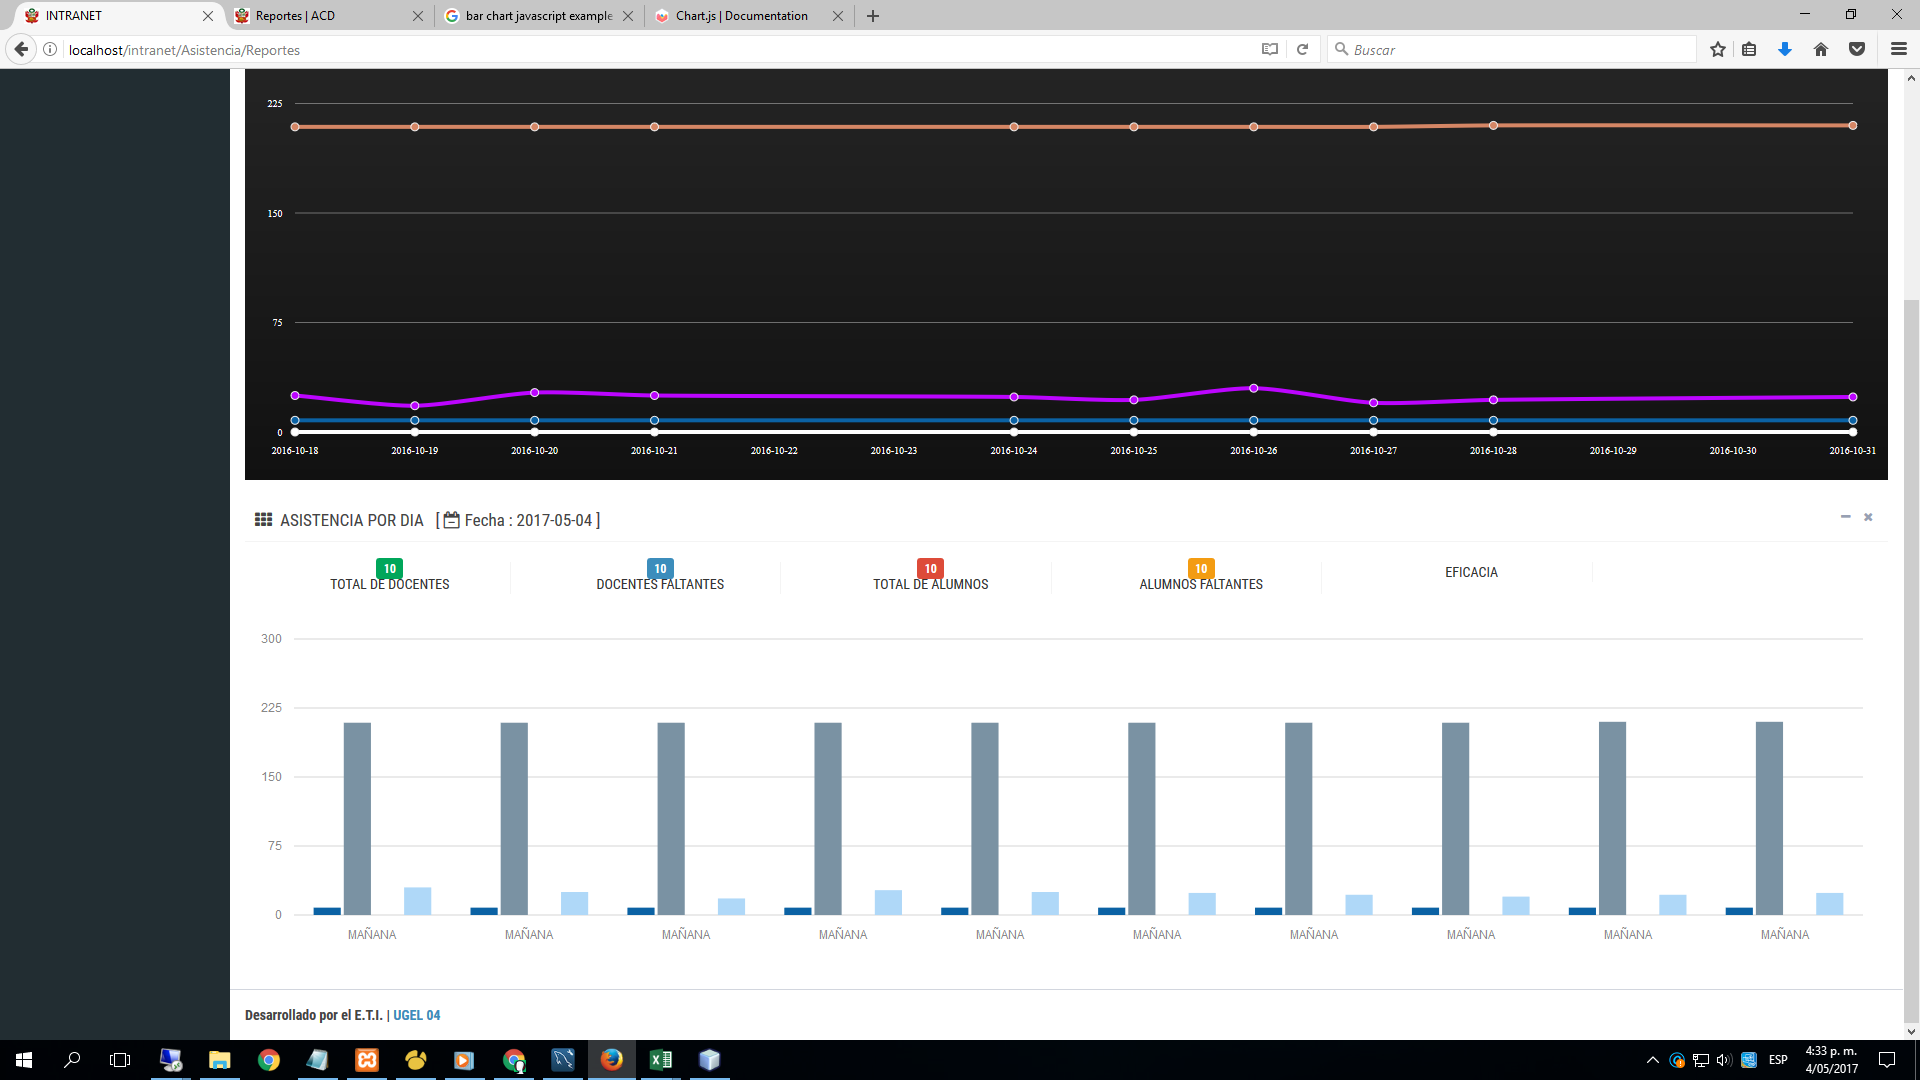Open File Explorer from the taskbar

[219, 1060]
